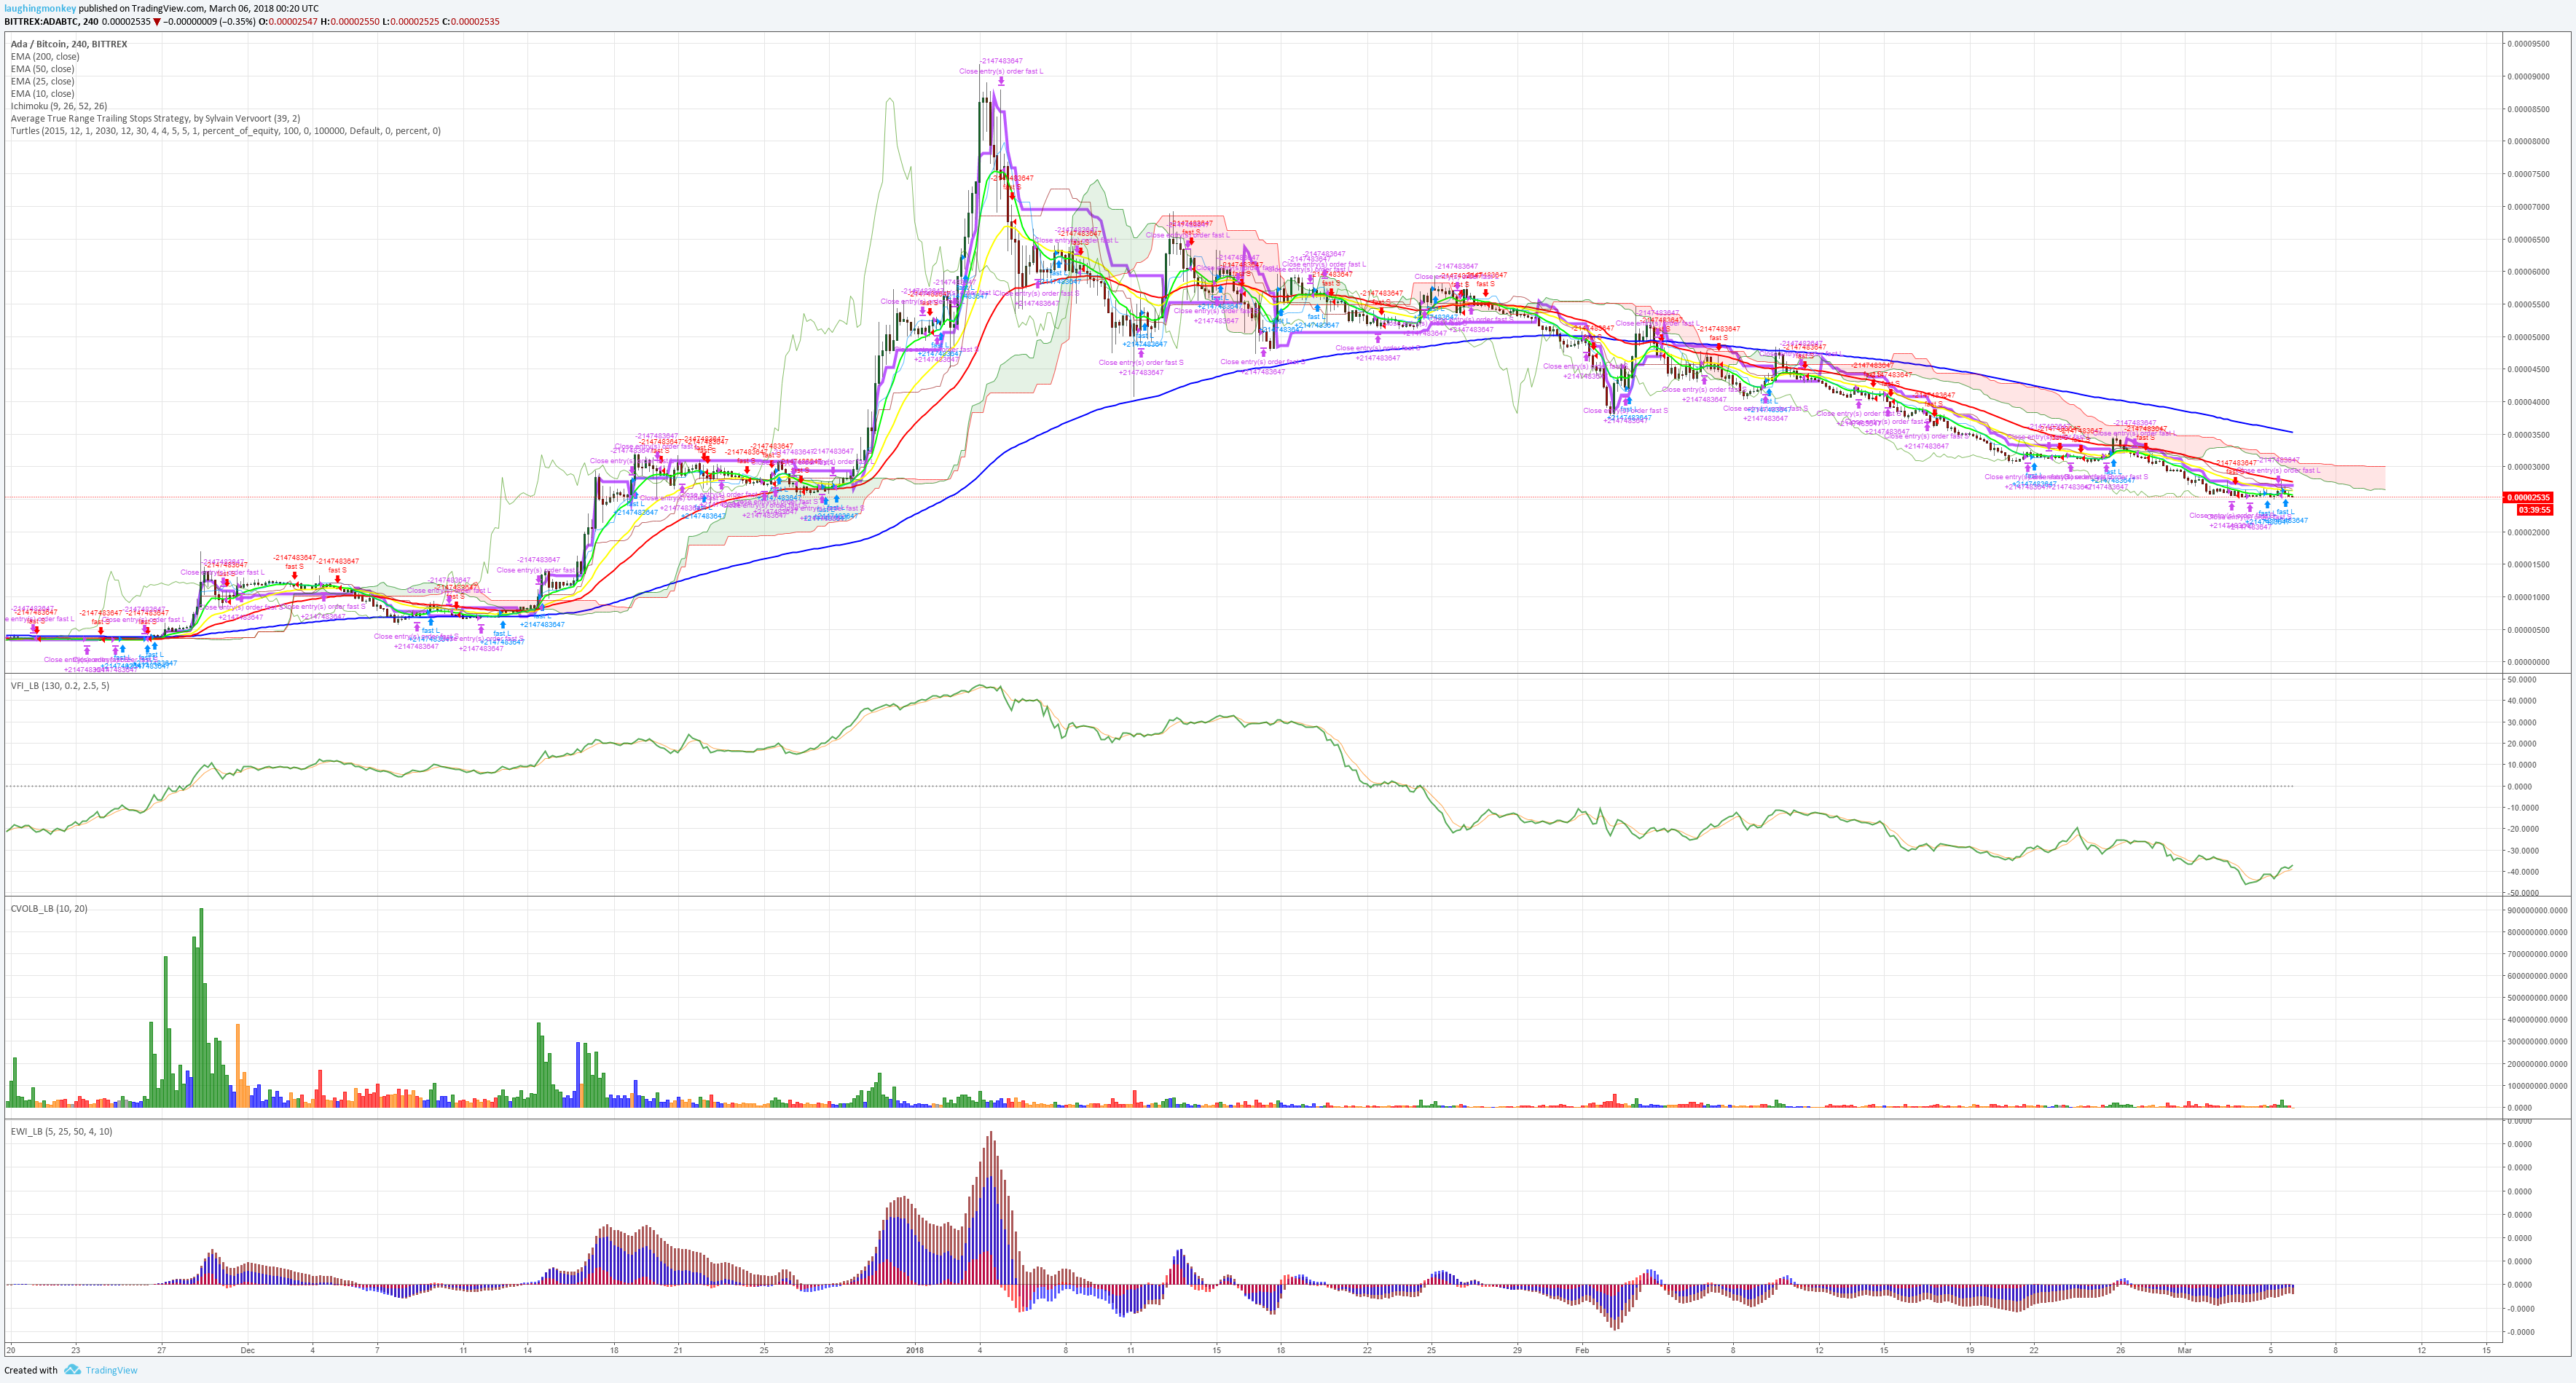This screenshot has height=1383, width=2576.
Task: Select the EMA (10, close) indicator label
Action: (42, 94)
